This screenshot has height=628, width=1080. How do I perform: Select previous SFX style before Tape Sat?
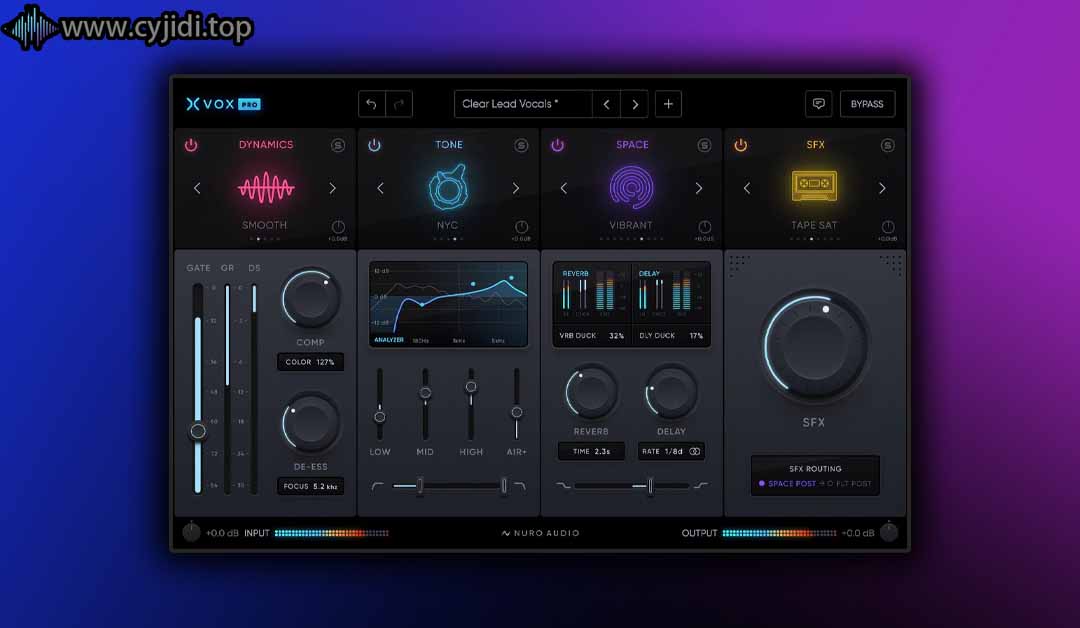tap(747, 188)
